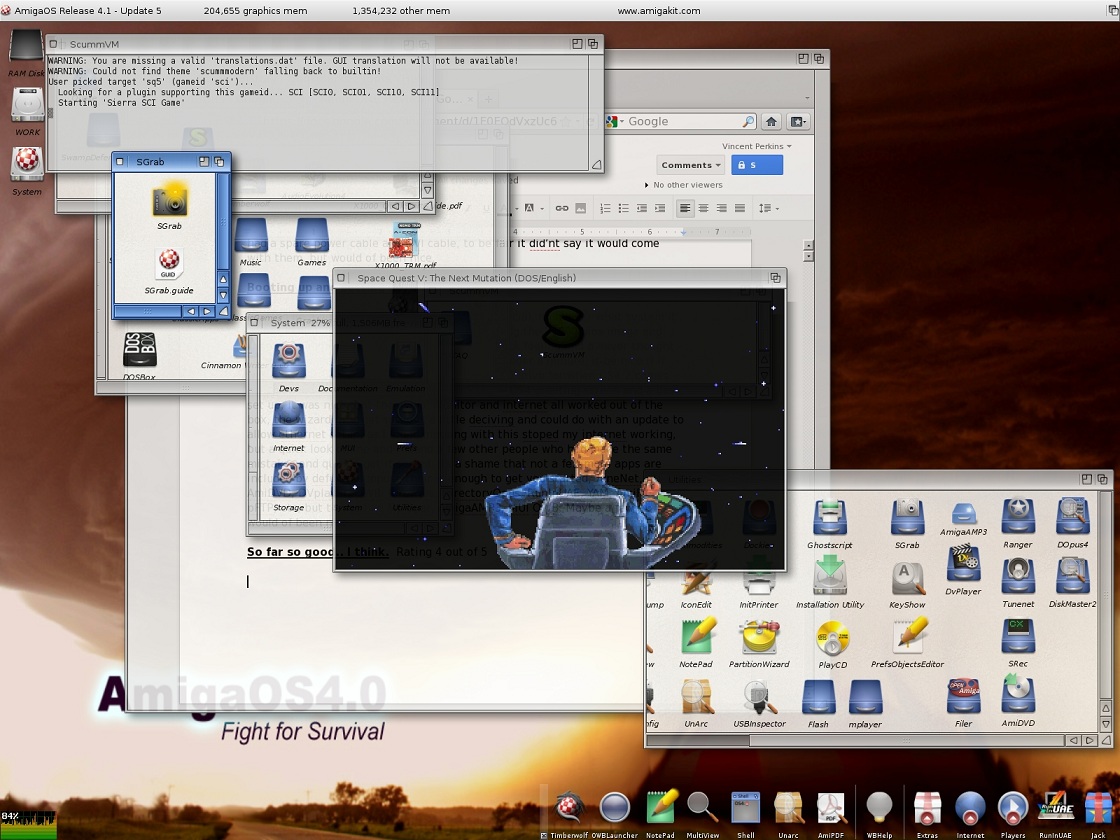The height and width of the screenshot is (840, 1120).
Task: Open the DvPlayer drawer icon
Action: tap(963, 565)
